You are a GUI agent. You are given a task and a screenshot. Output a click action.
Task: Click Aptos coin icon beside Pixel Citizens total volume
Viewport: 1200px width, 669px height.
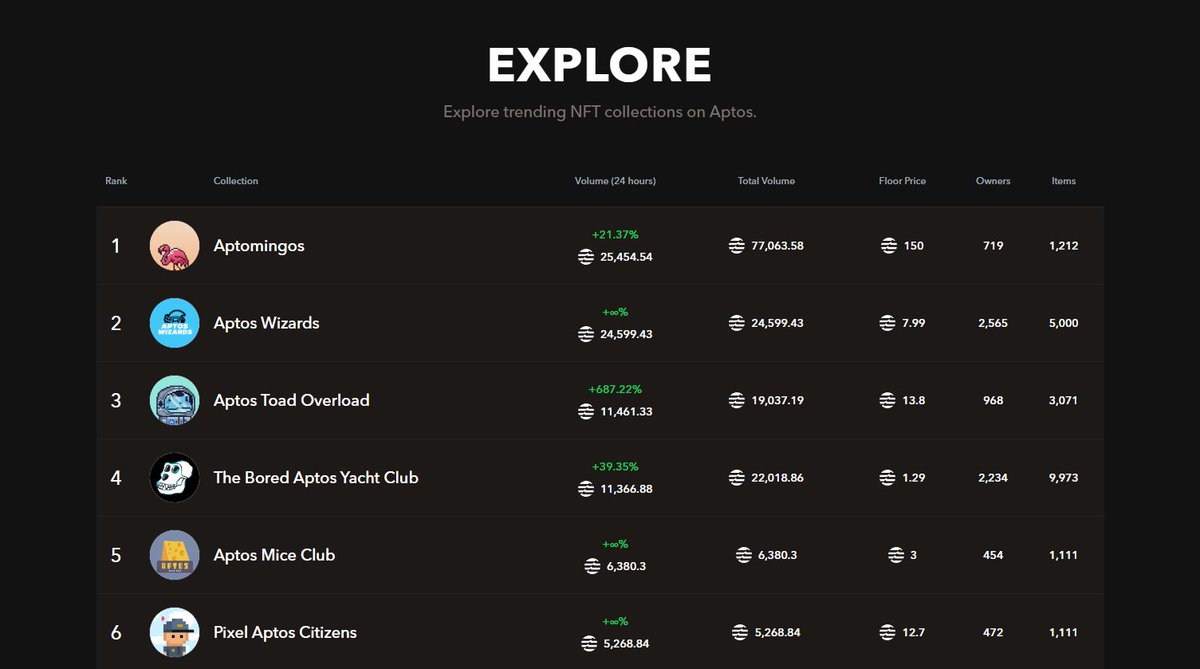coord(740,632)
